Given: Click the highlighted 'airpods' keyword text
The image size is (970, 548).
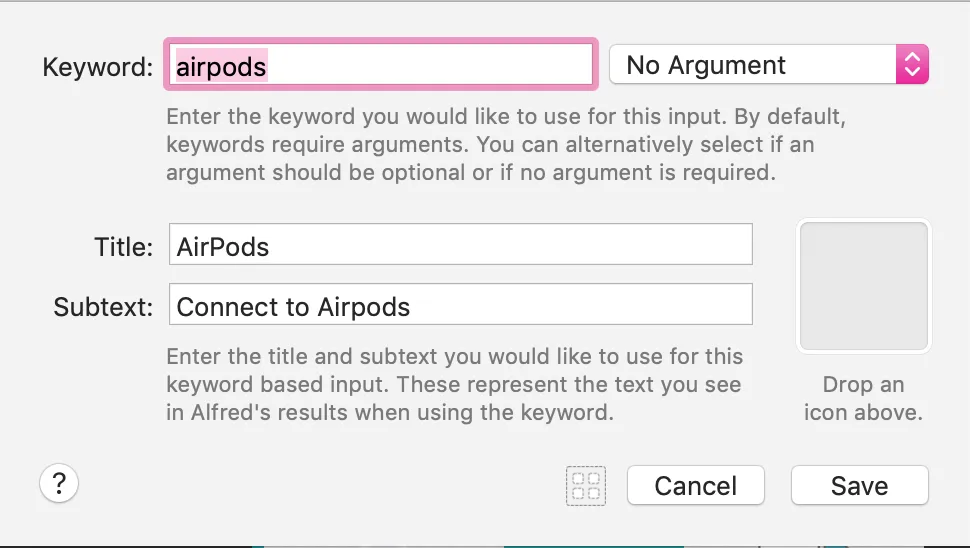Looking at the screenshot, I should 221,66.
